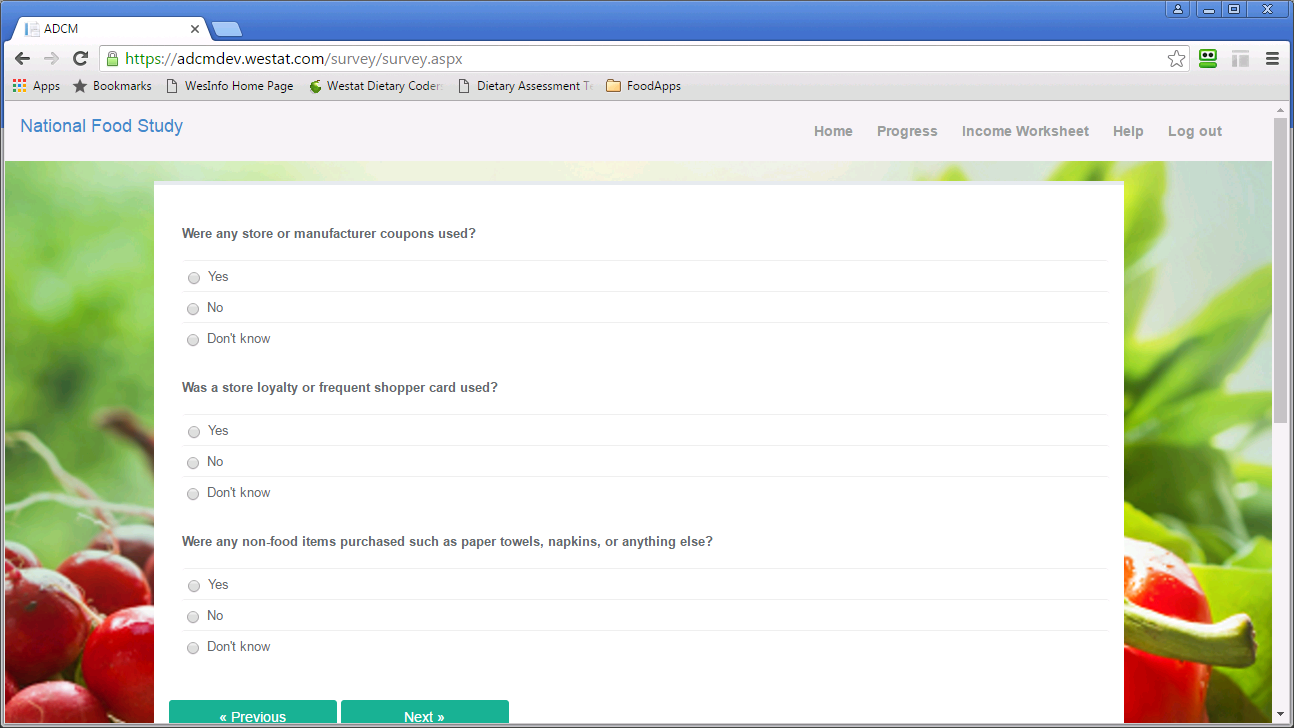Image resolution: width=1294 pixels, height=728 pixels.
Task: Open the Apps grid shortcut
Action: click(36, 86)
